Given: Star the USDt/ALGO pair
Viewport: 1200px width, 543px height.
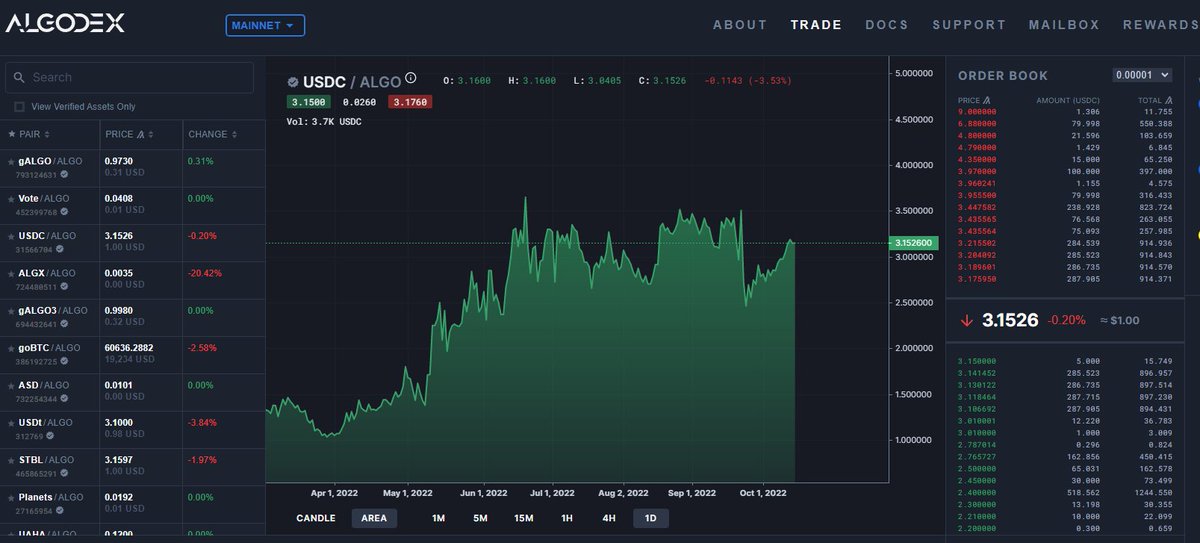Looking at the screenshot, I should pos(11,423).
